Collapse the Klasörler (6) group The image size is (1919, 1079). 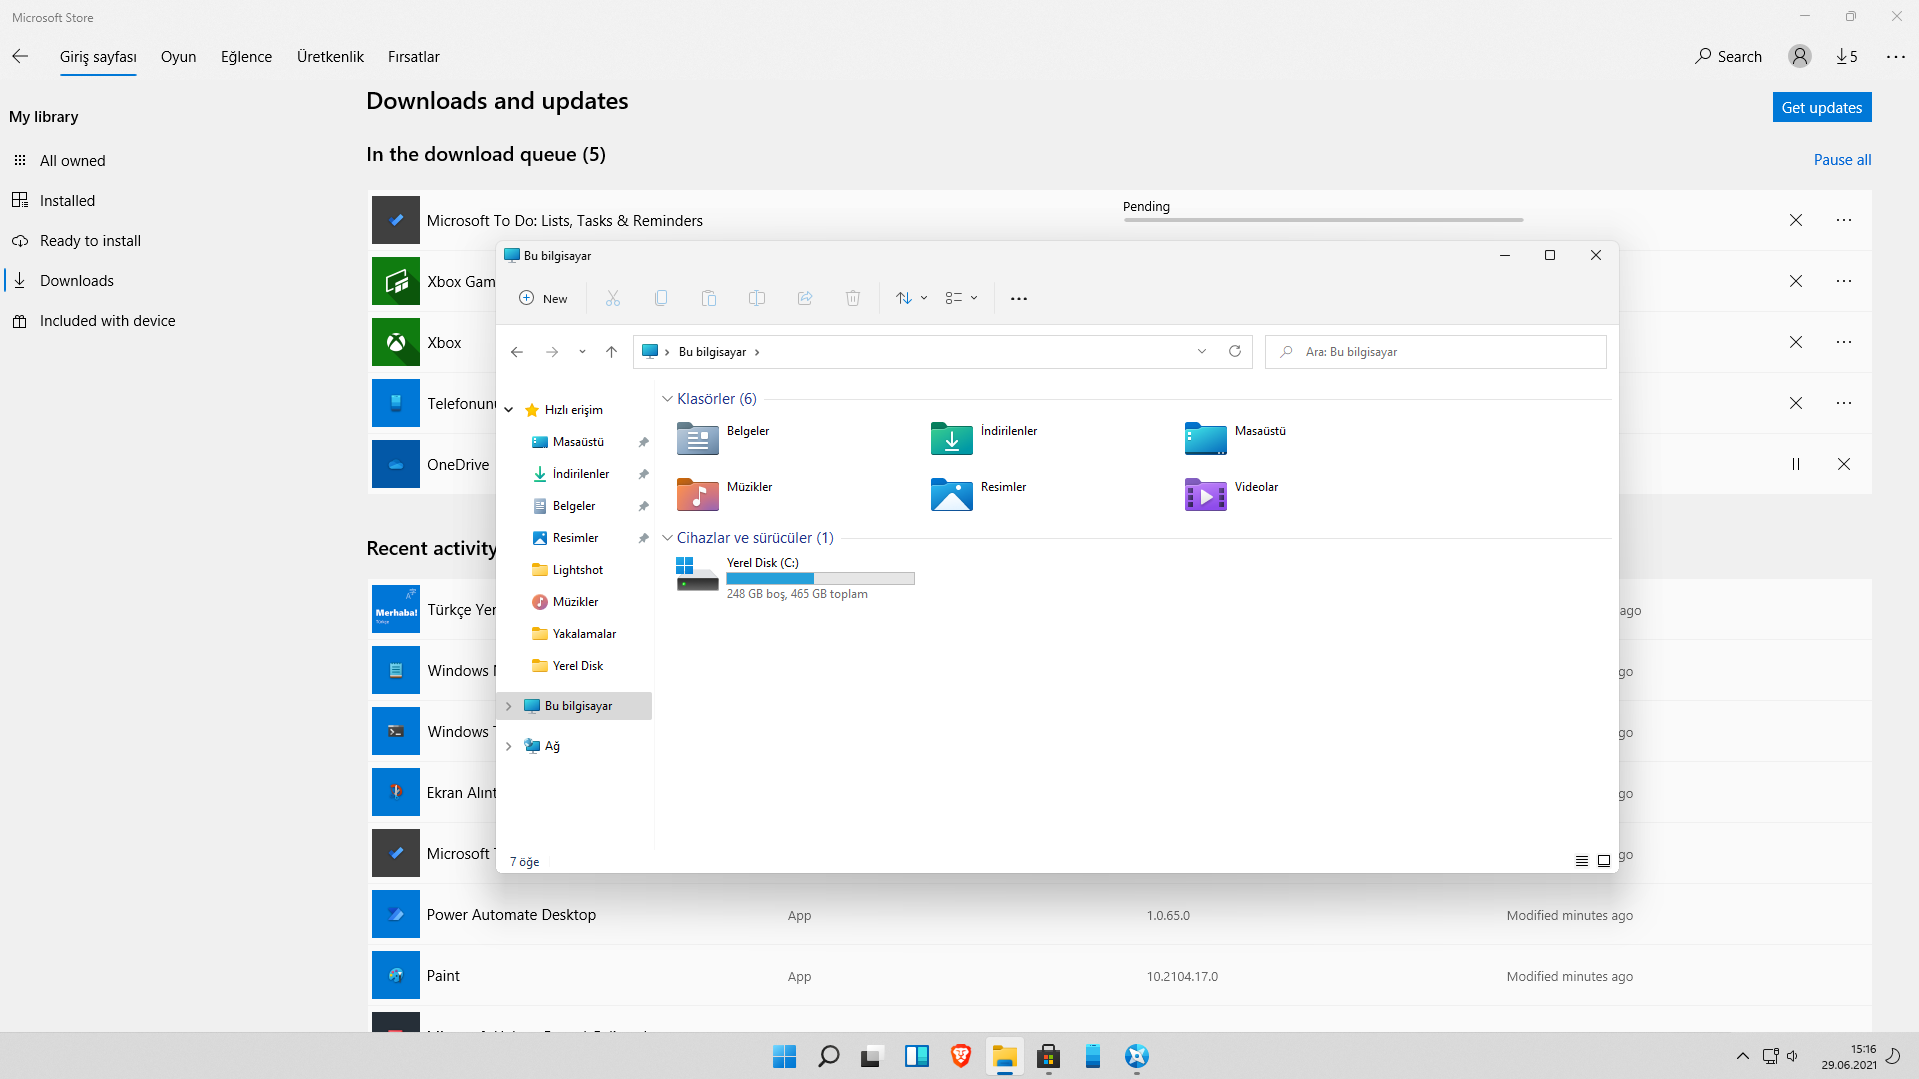click(668, 399)
